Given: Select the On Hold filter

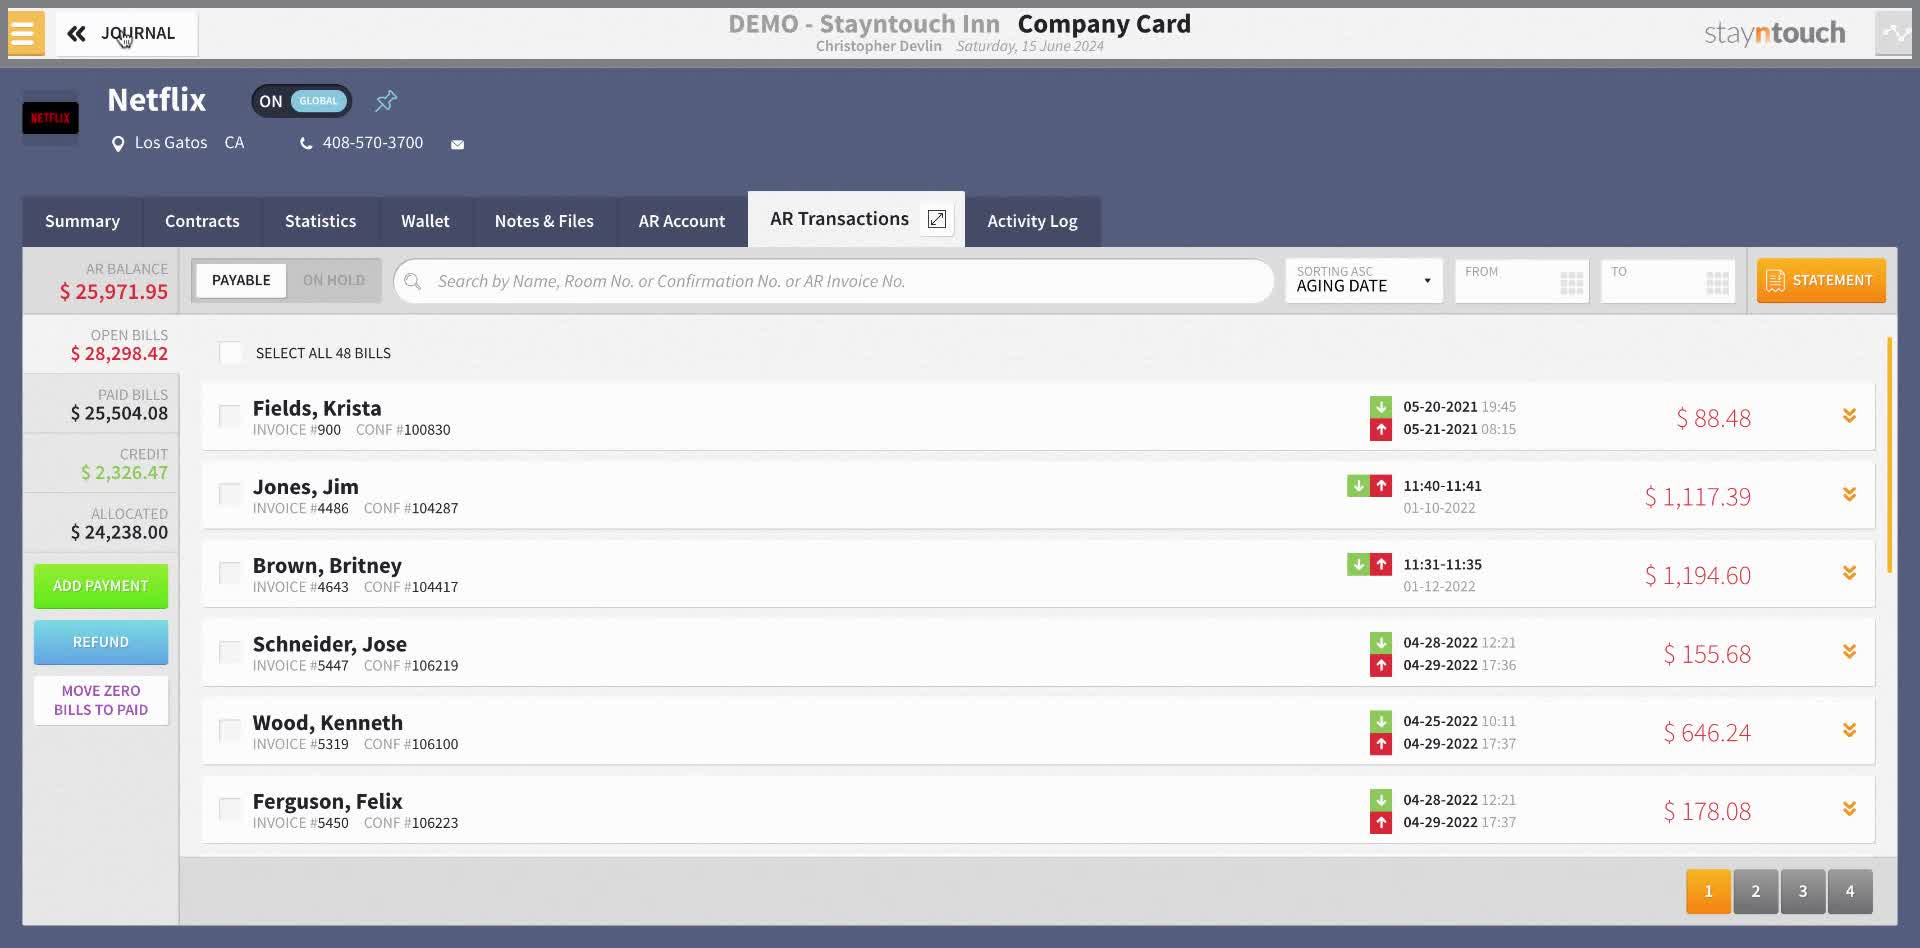Looking at the screenshot, I should point(334,281).
